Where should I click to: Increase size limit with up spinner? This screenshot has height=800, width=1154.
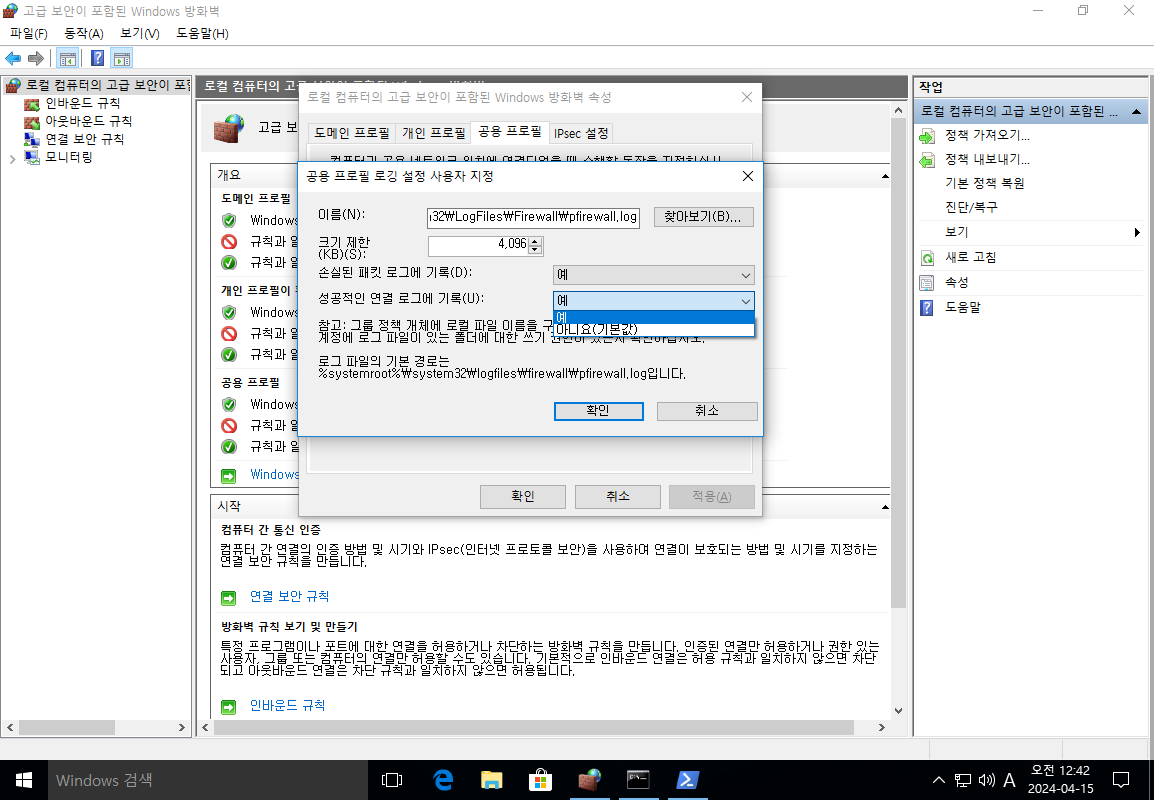(536, 241)
